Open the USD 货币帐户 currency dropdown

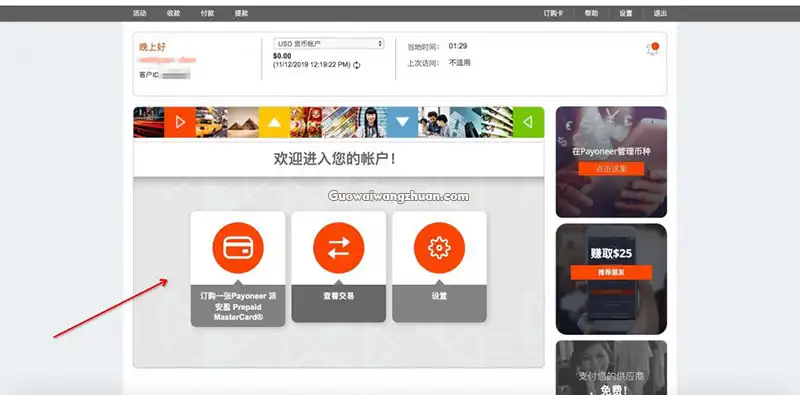[x=329, y=44]
